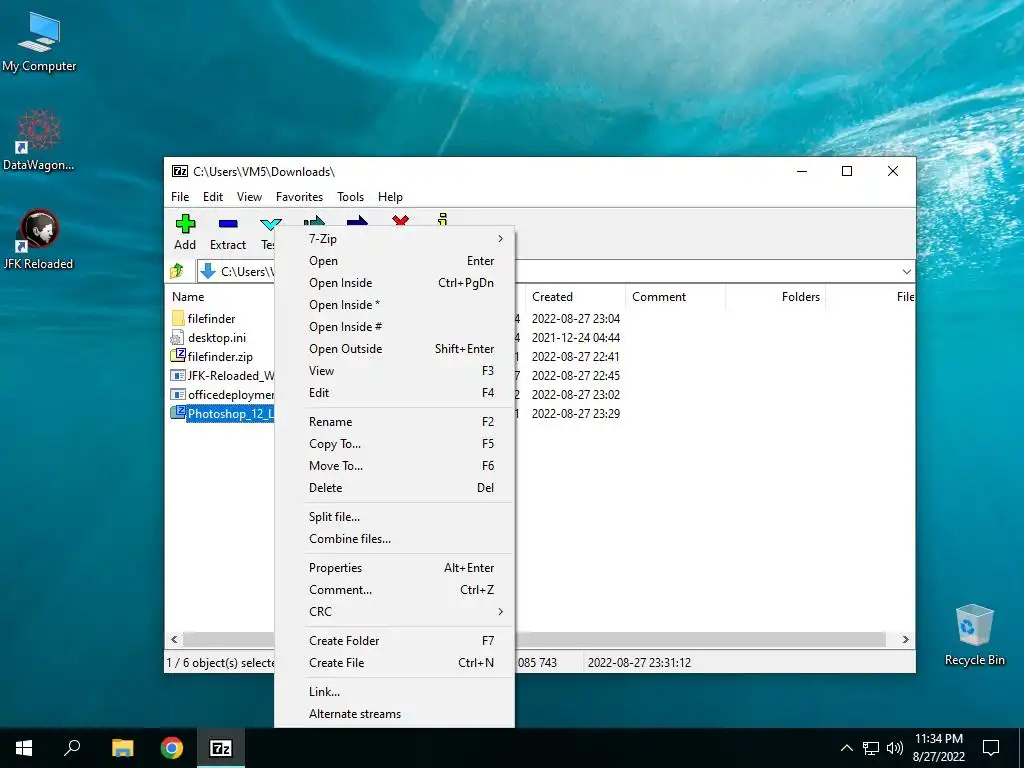The image size is (1024, 768).
Task: Click the taskbar search magnifier
Action: (x=72, y=748)
